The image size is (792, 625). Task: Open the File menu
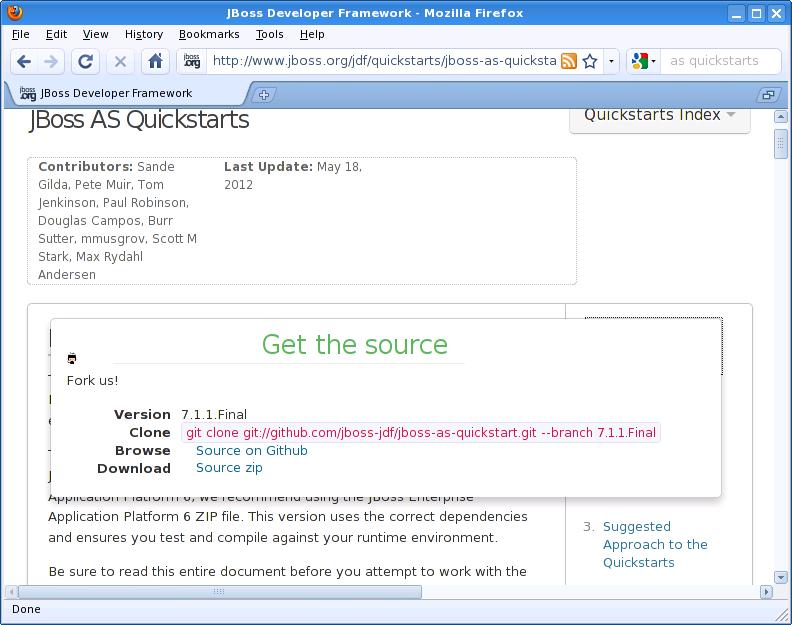tap(20, 34)
